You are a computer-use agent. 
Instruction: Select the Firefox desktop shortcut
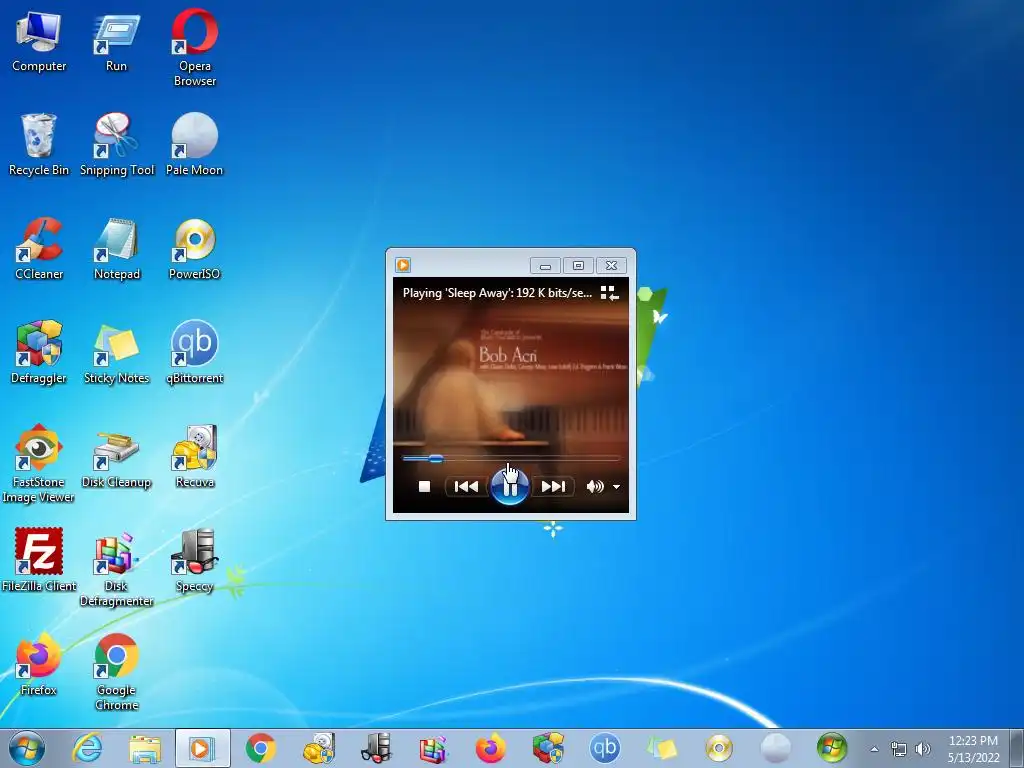click(39, 664)
